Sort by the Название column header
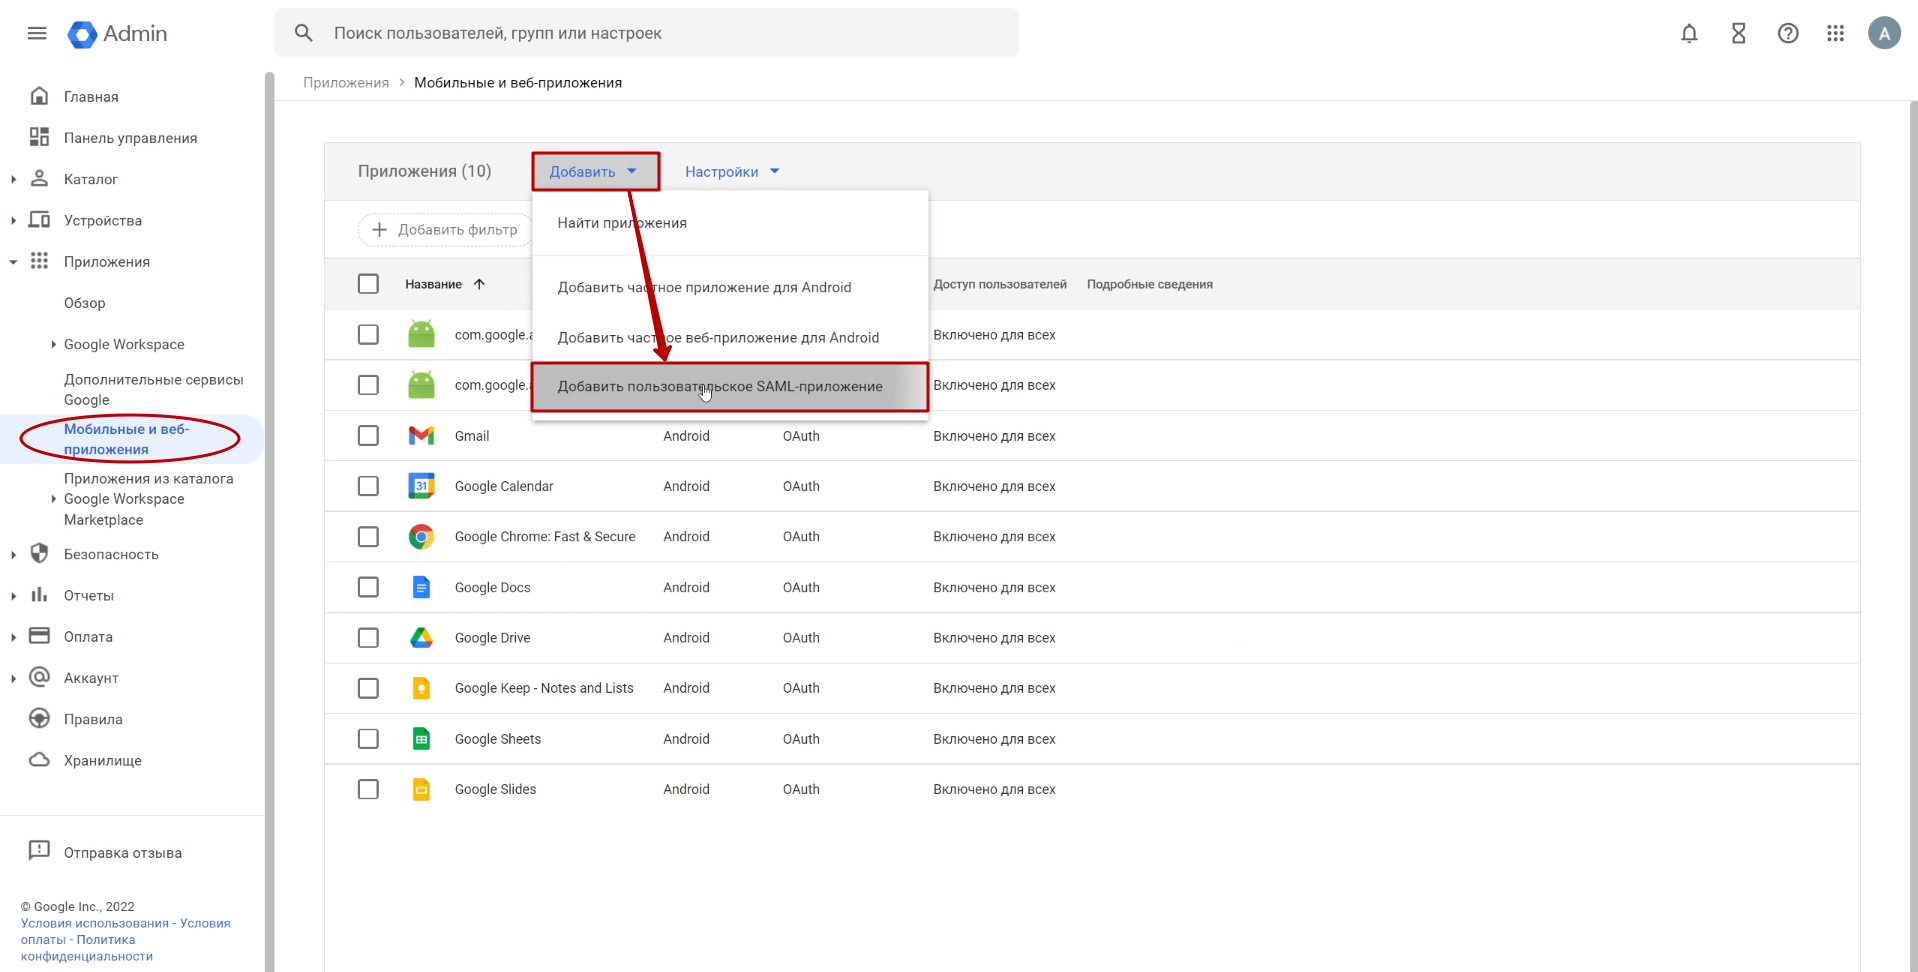 pyautogui.click(x=434, y=285)
